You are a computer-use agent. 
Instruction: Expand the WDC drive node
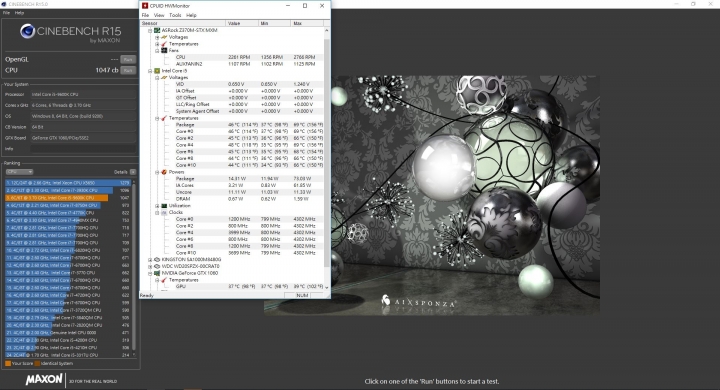coord(150,266)
